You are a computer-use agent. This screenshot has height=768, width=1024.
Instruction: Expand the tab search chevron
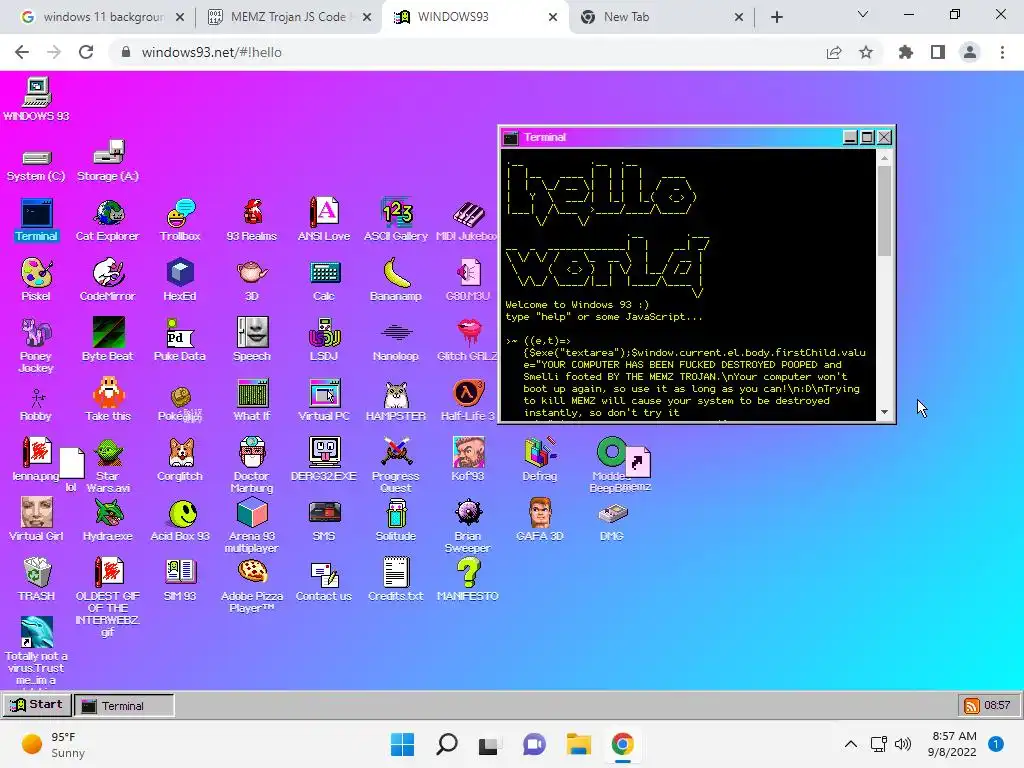coord(863,14)
